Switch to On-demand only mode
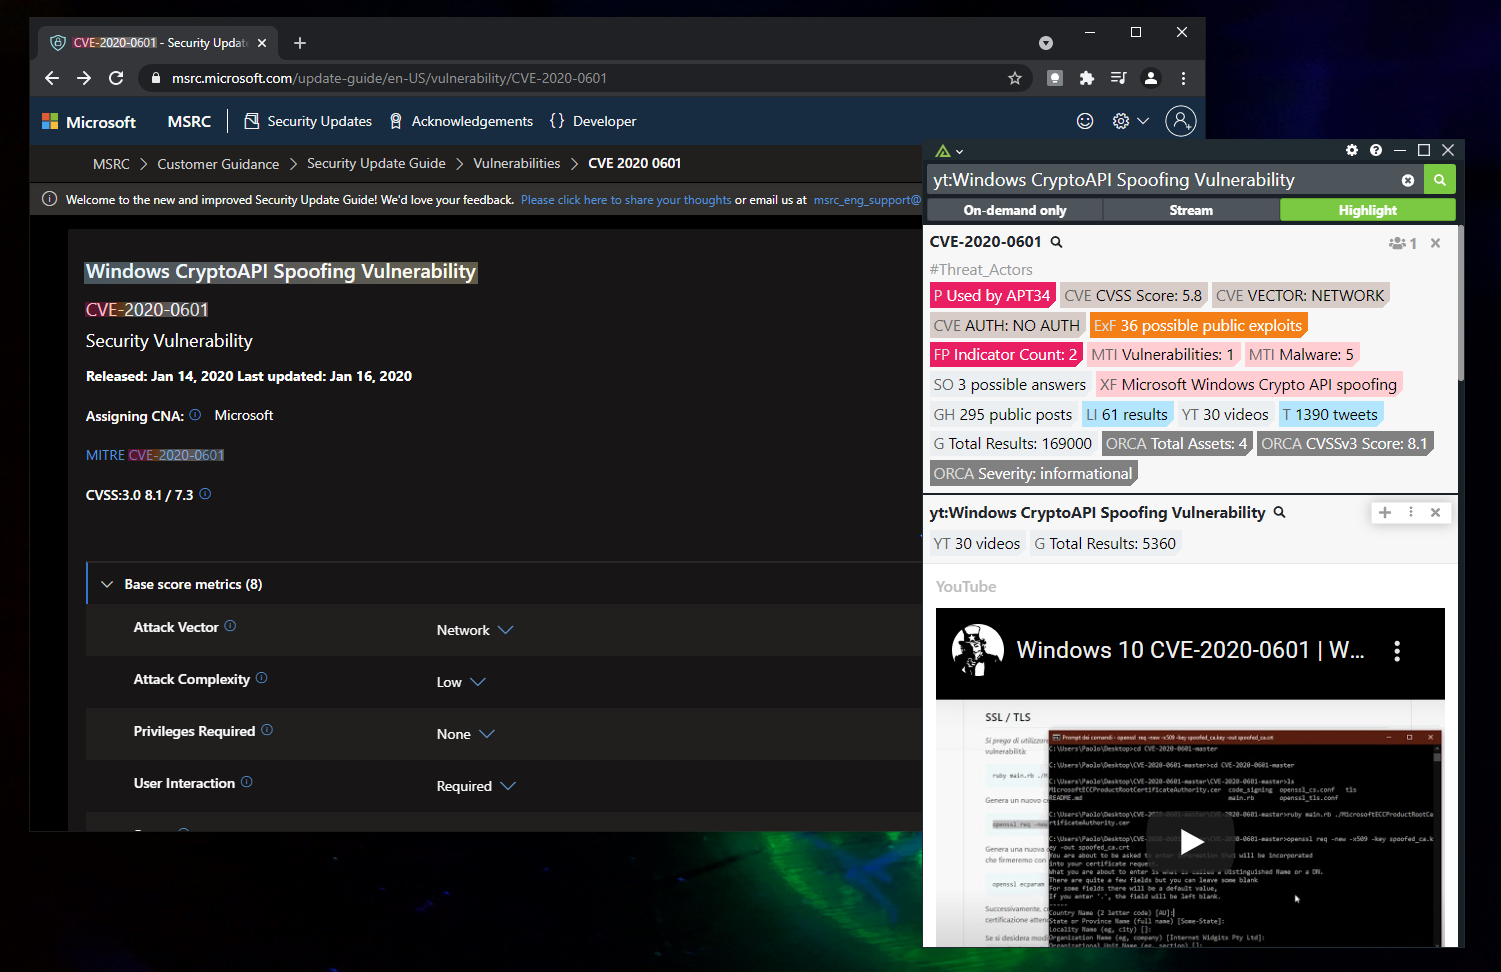This screenshot has width=1501, height=972. point(1015,210)
